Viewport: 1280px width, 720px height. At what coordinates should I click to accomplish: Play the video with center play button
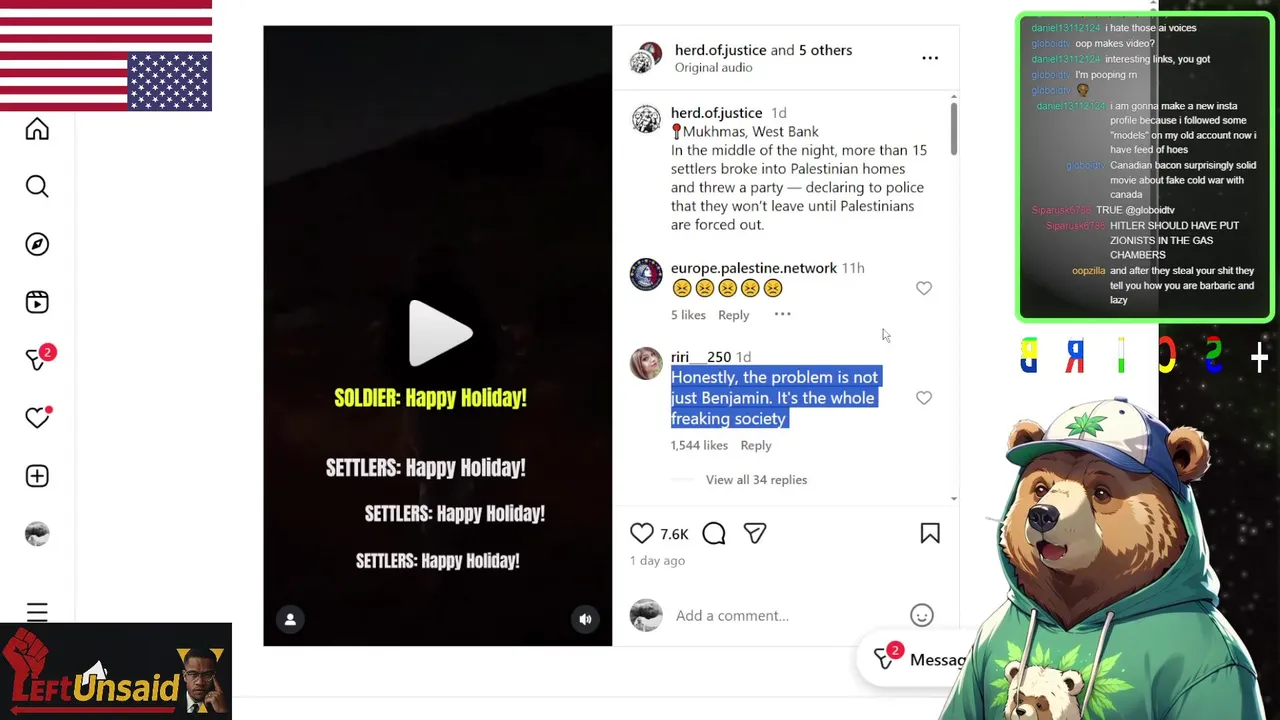(439, 334)
